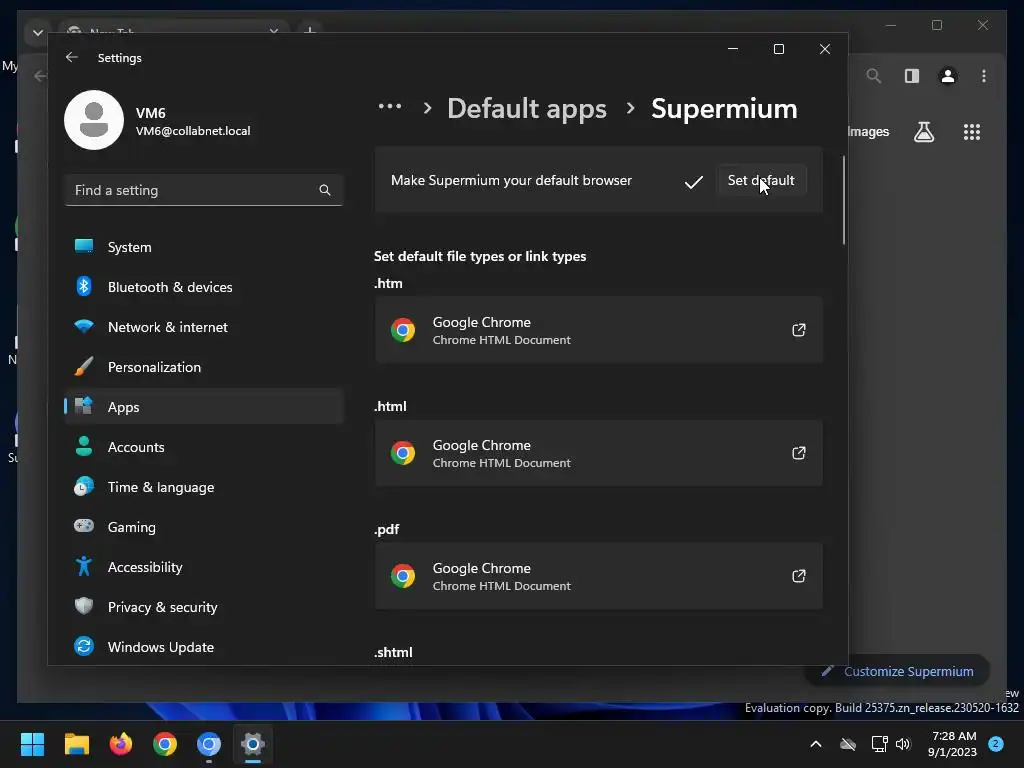Open the notification badge in the taskbar
The height and width of the screenshot is (768, 1024).
996,744
